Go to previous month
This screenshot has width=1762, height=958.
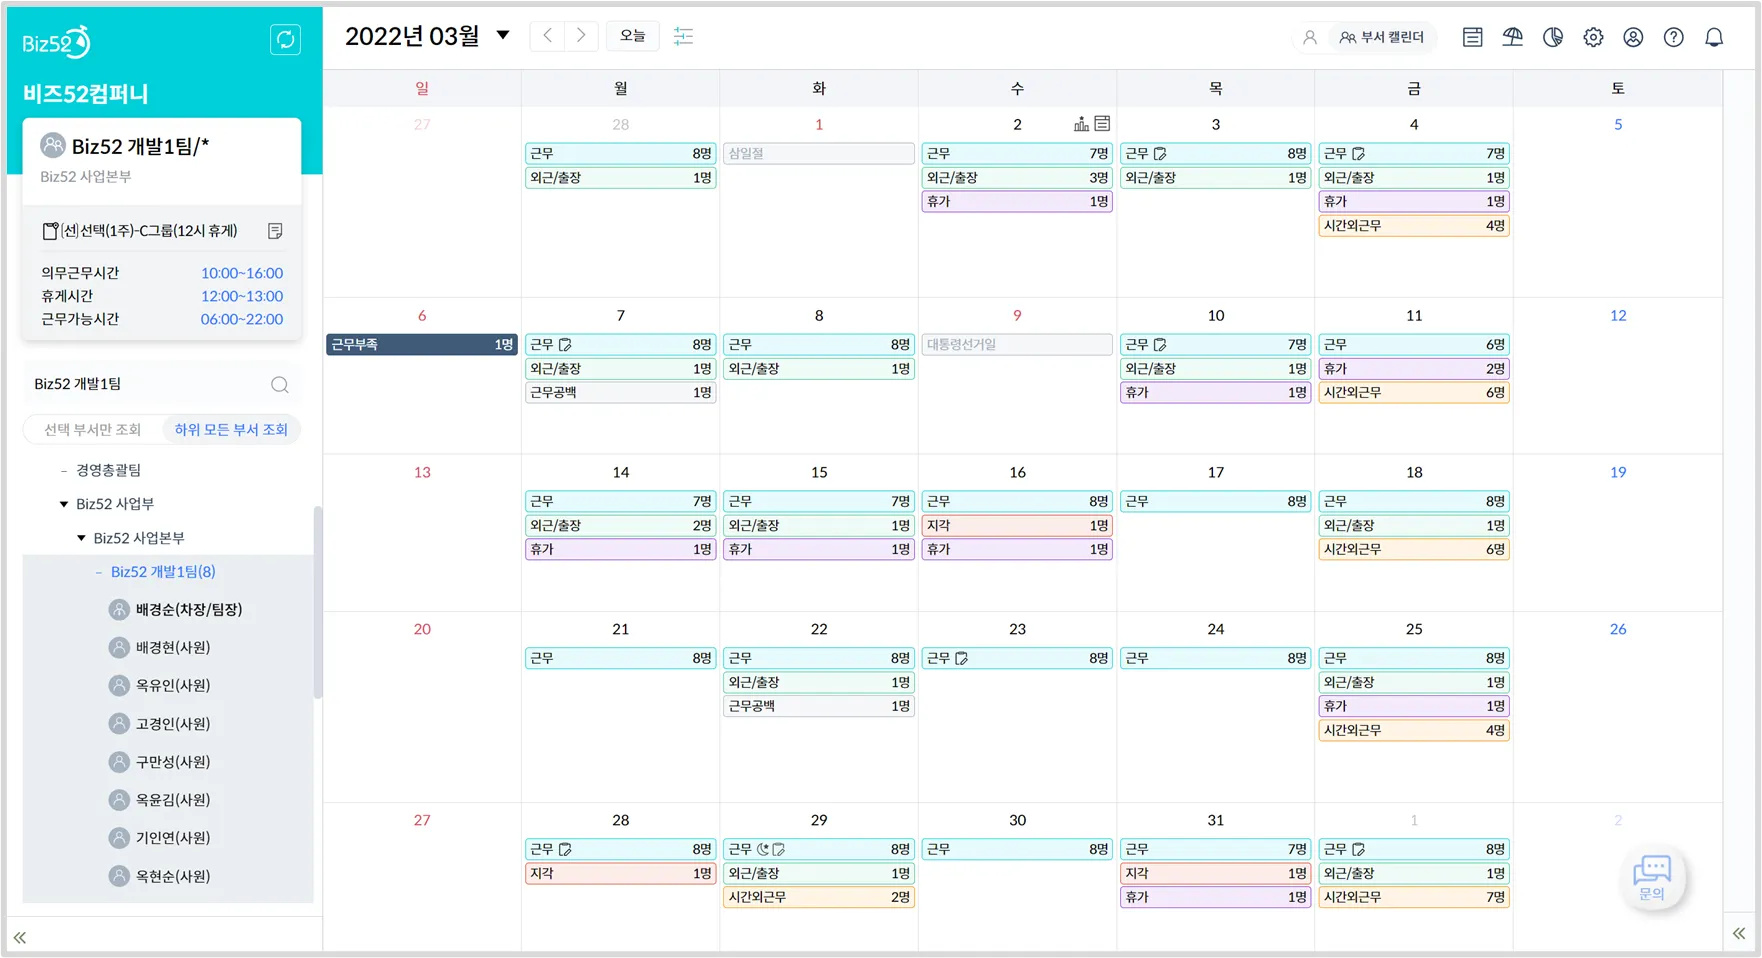547,36
